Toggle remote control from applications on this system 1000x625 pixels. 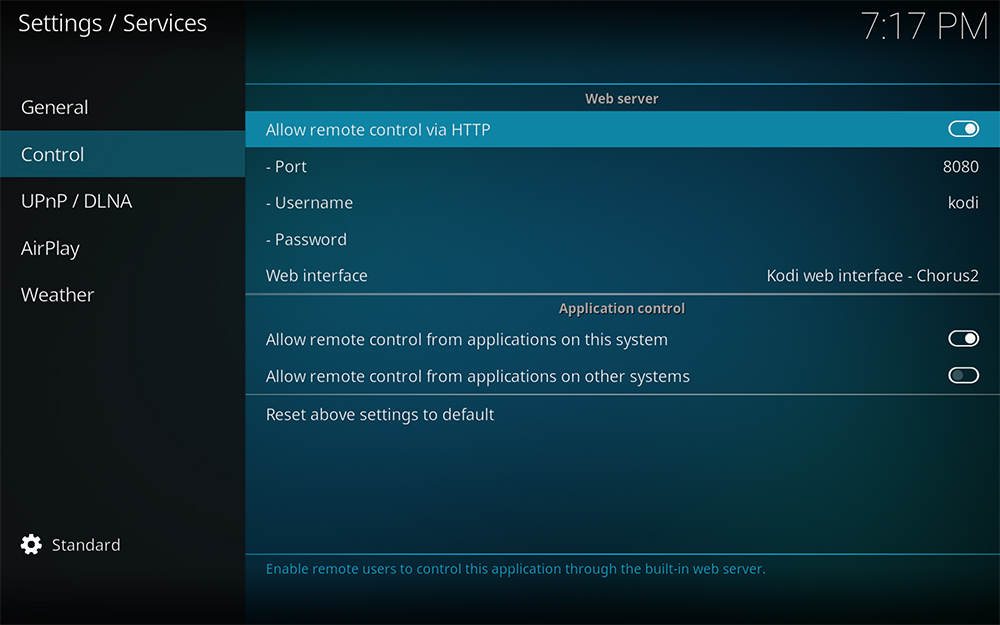point(963,338)
